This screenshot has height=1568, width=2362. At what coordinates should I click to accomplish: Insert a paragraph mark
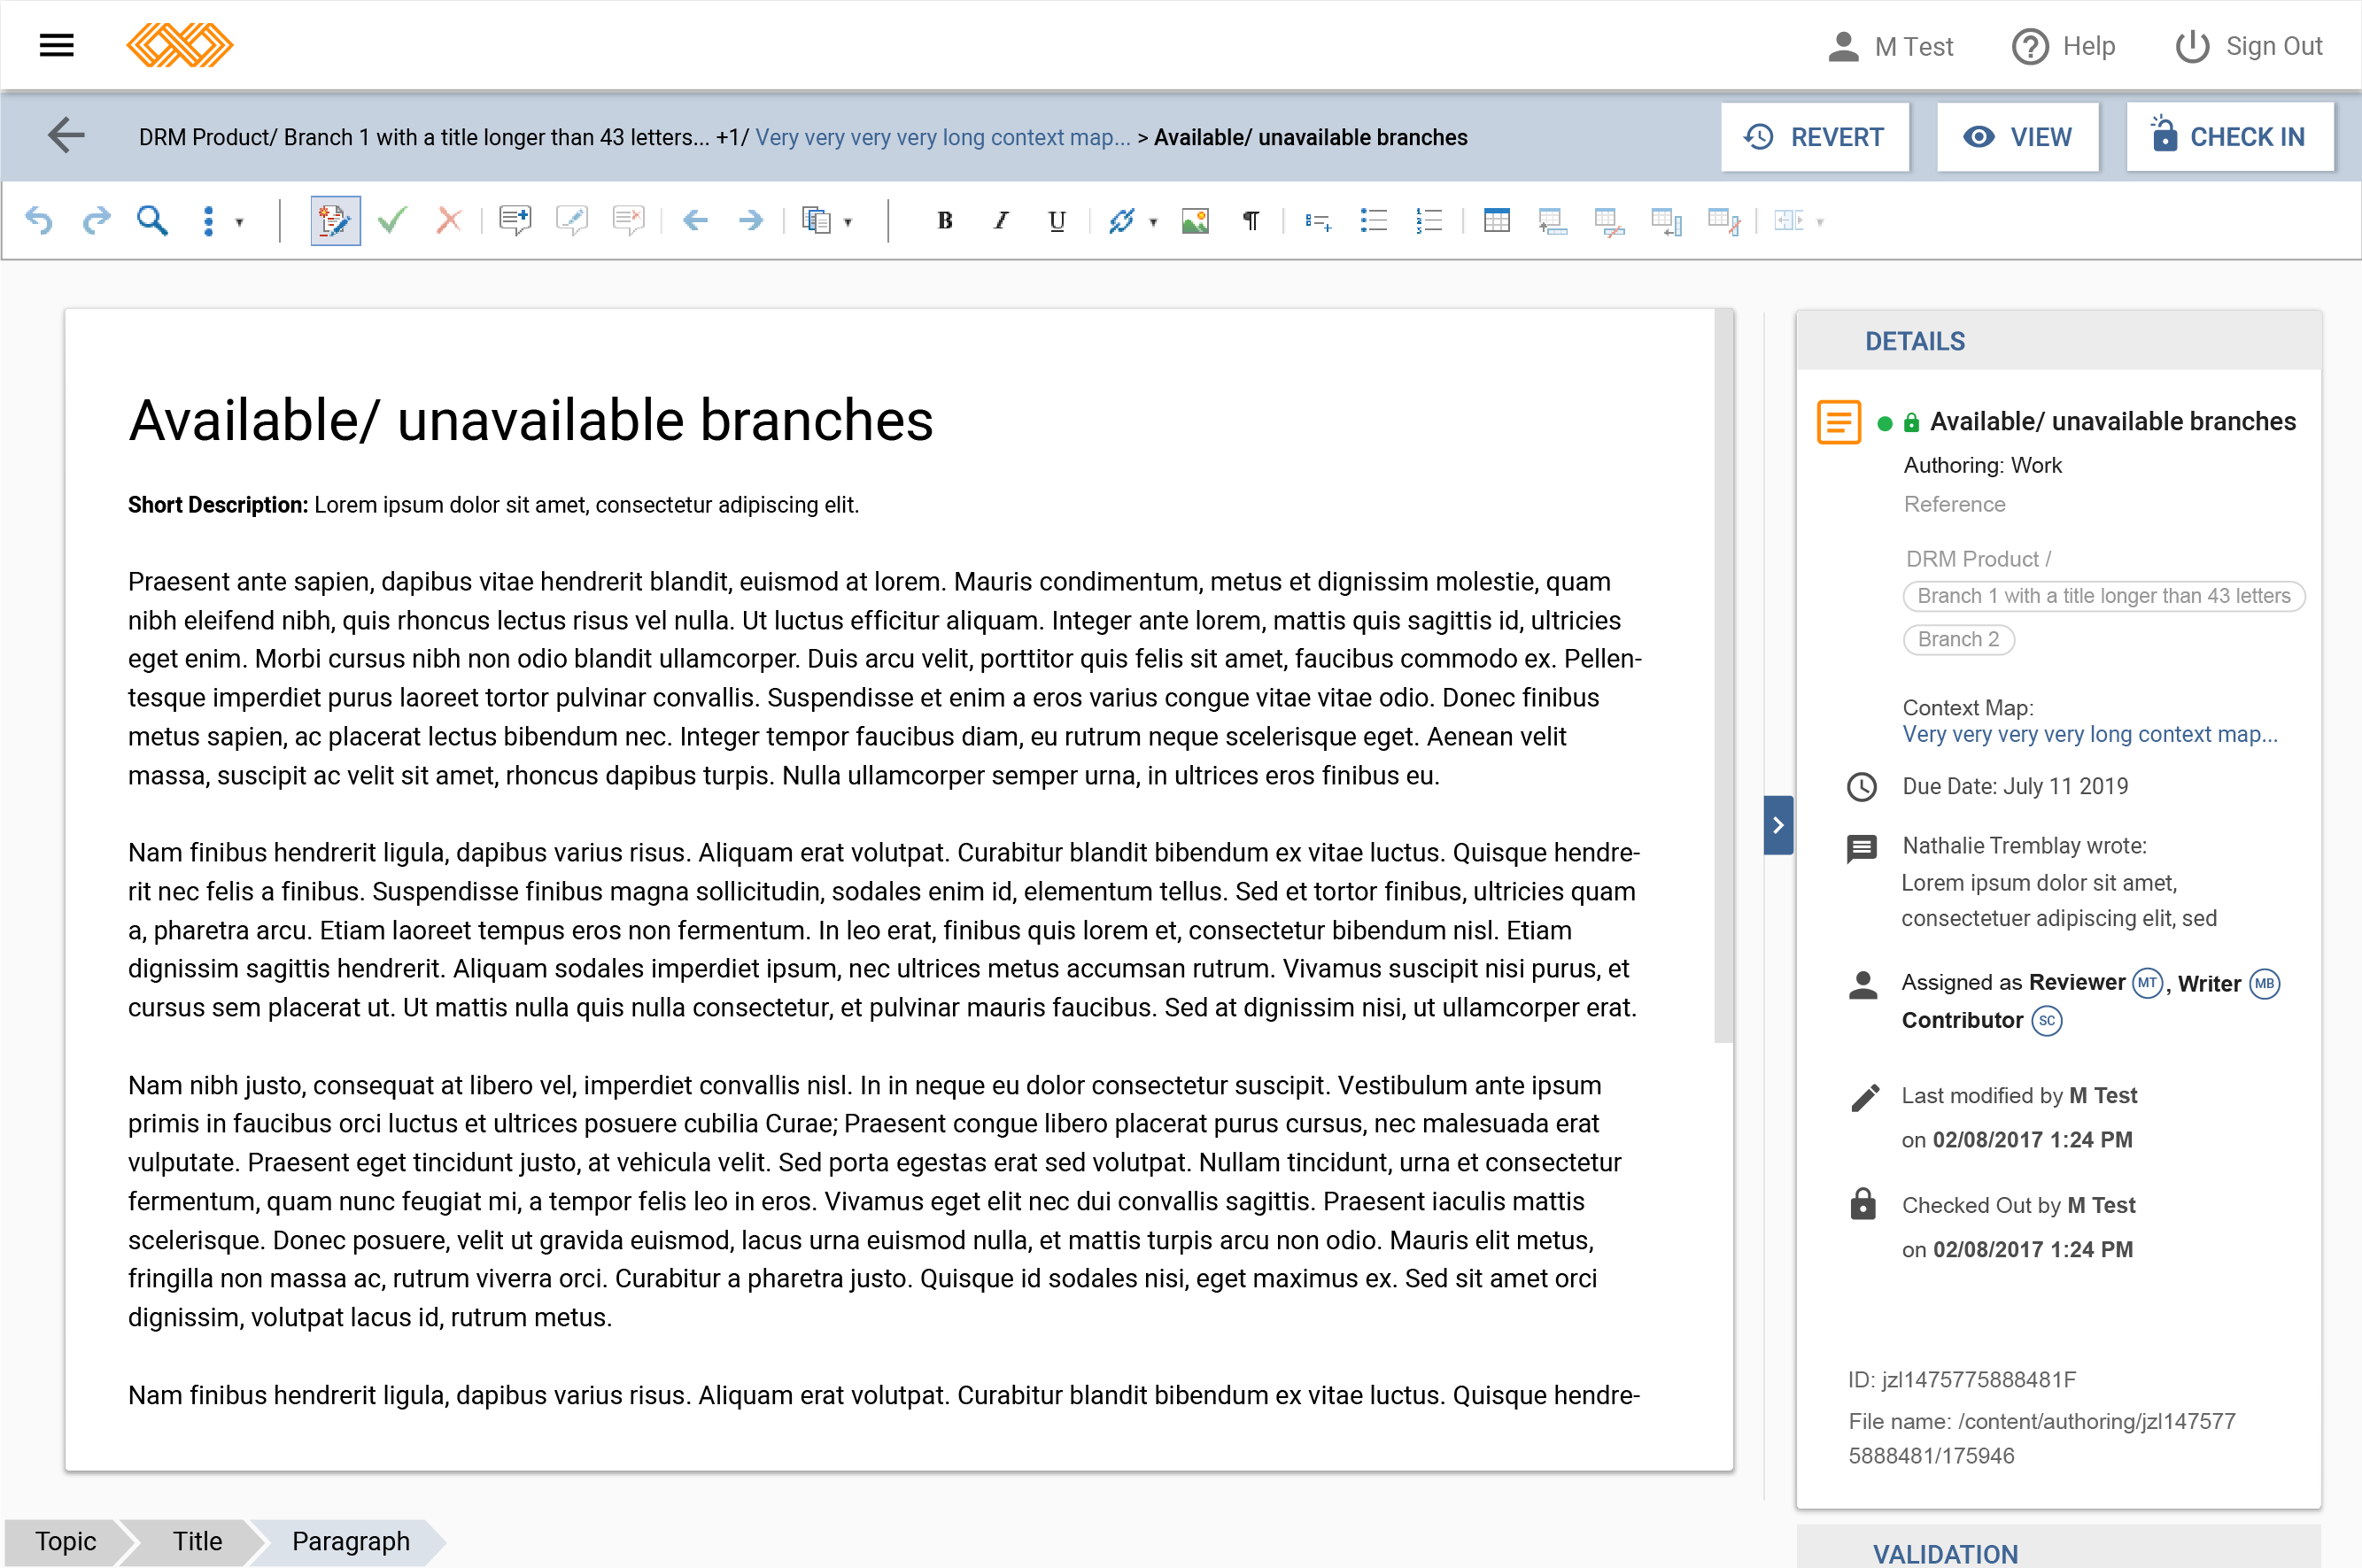(x=1251, y=220)
